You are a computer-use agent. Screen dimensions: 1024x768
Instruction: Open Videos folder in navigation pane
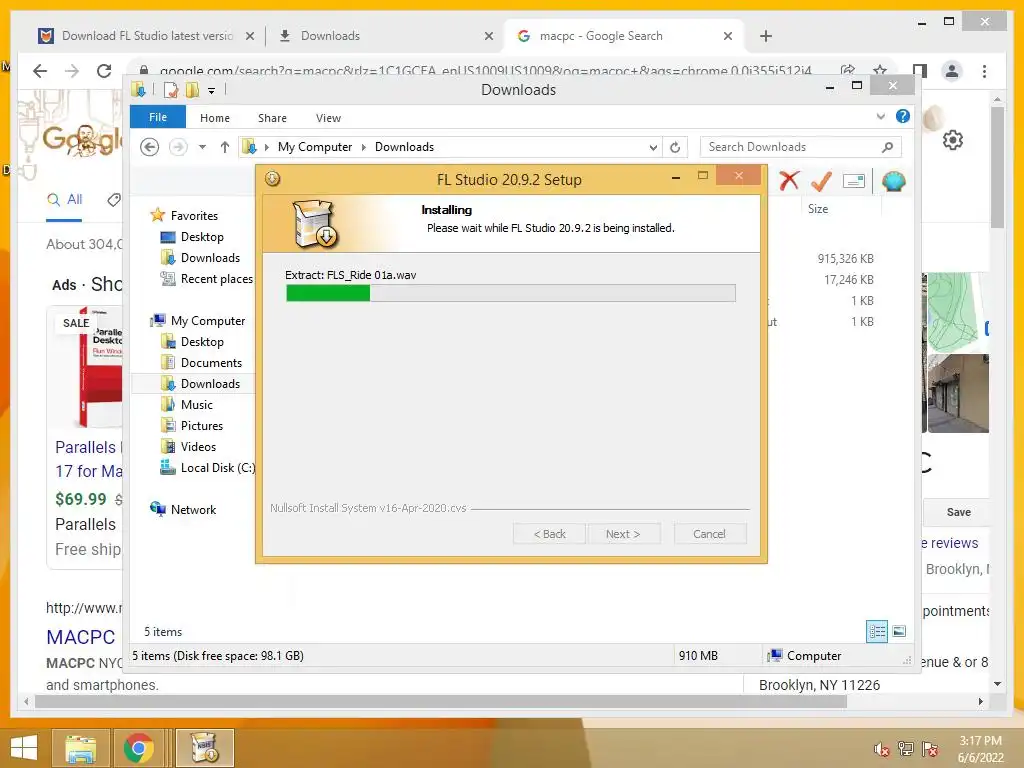[198, 447]
